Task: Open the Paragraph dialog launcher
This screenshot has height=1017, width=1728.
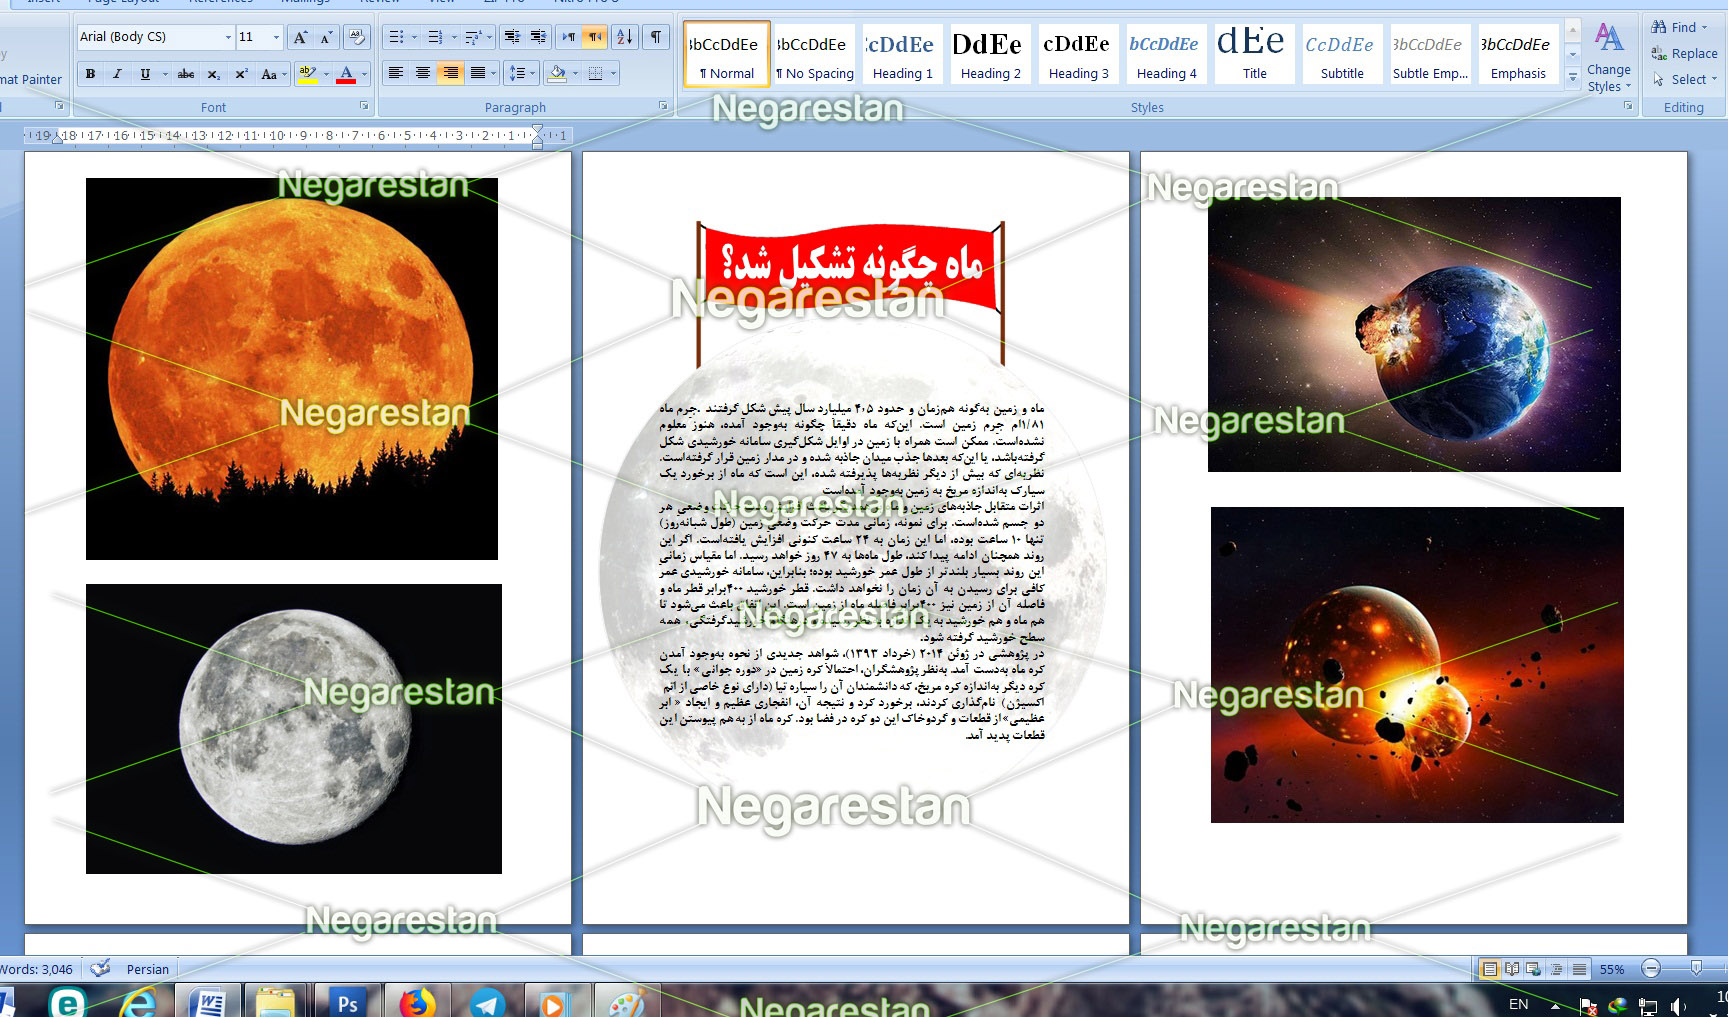Action: tap(663, 105)
